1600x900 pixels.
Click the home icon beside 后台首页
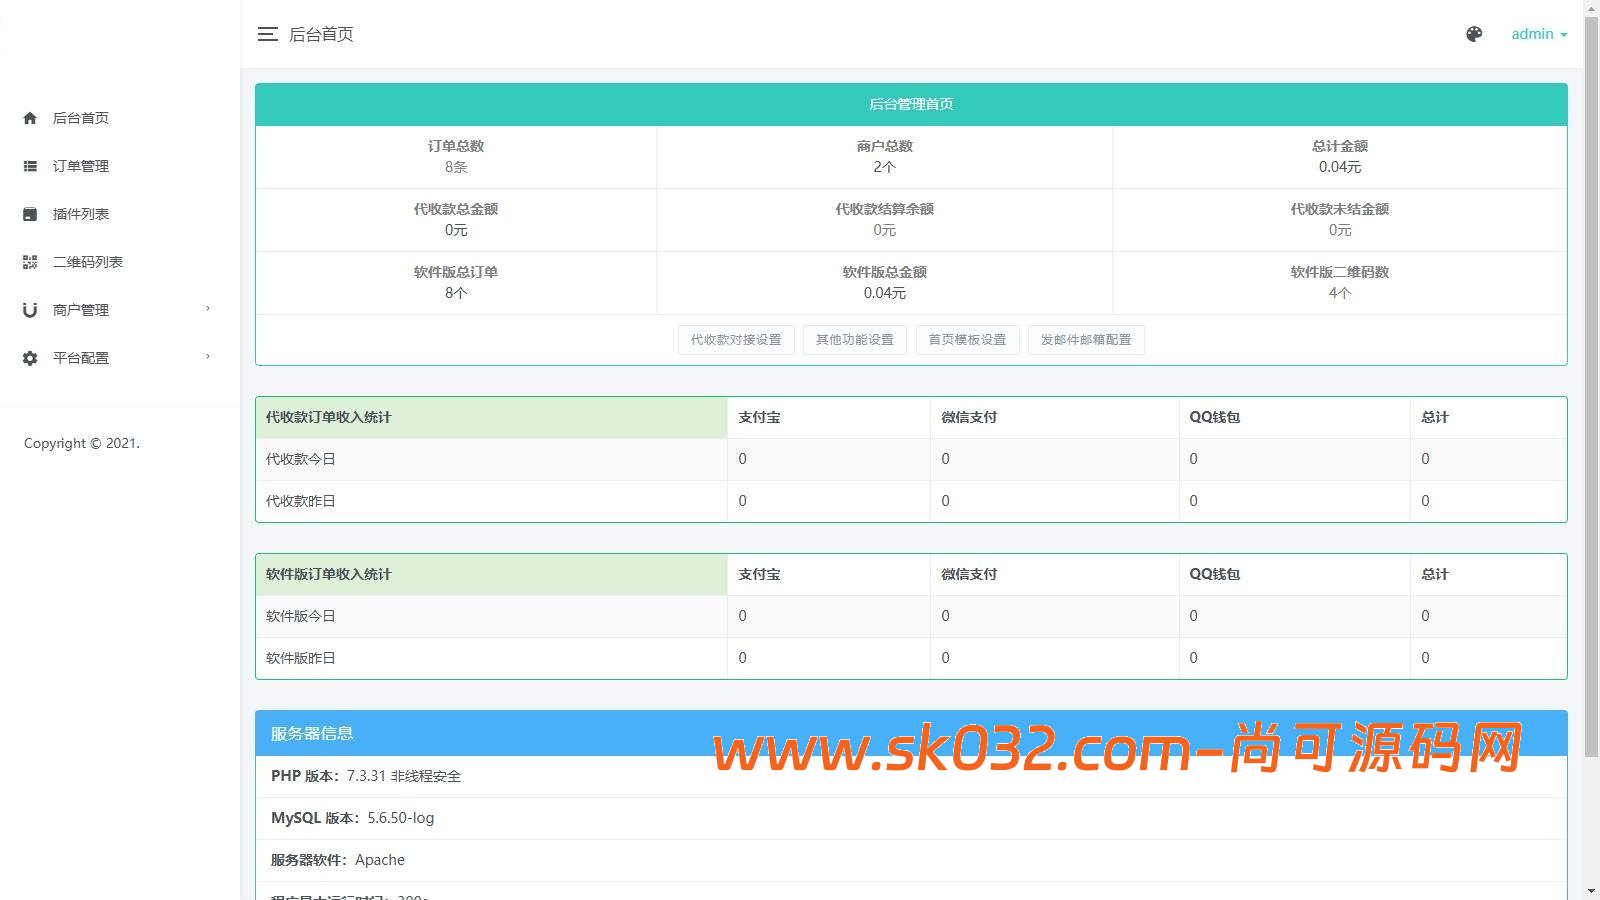click(x=30, y=117)
